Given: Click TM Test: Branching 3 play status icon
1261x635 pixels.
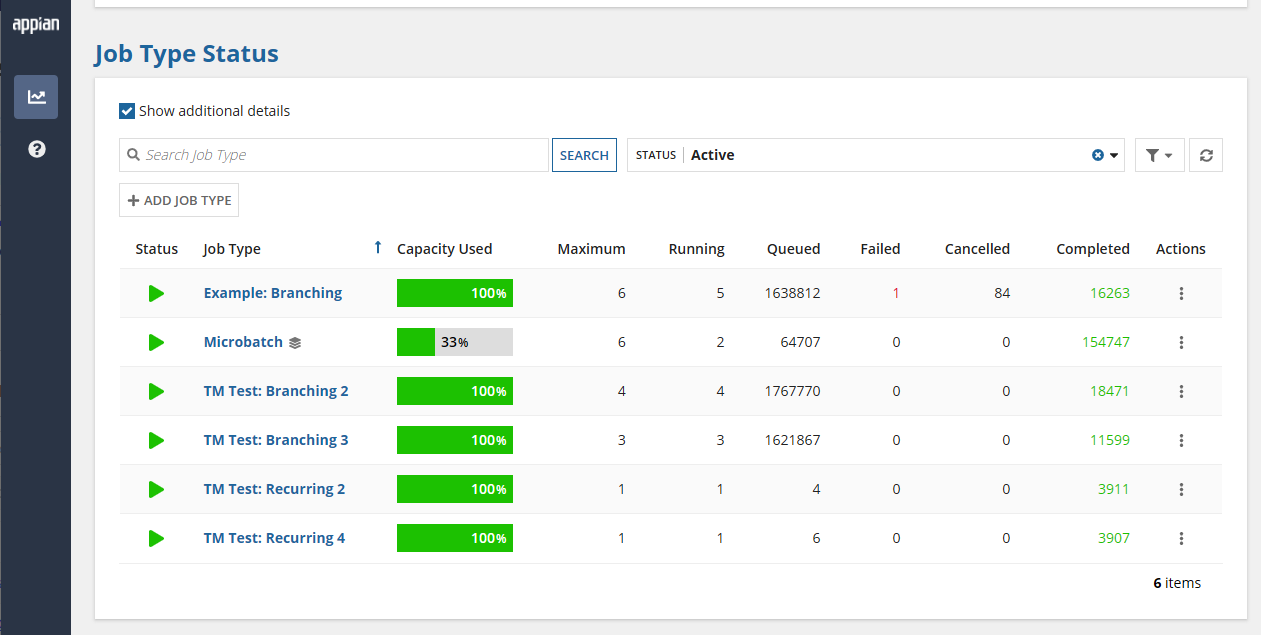Looking at the screenshot, I should 156,440.
